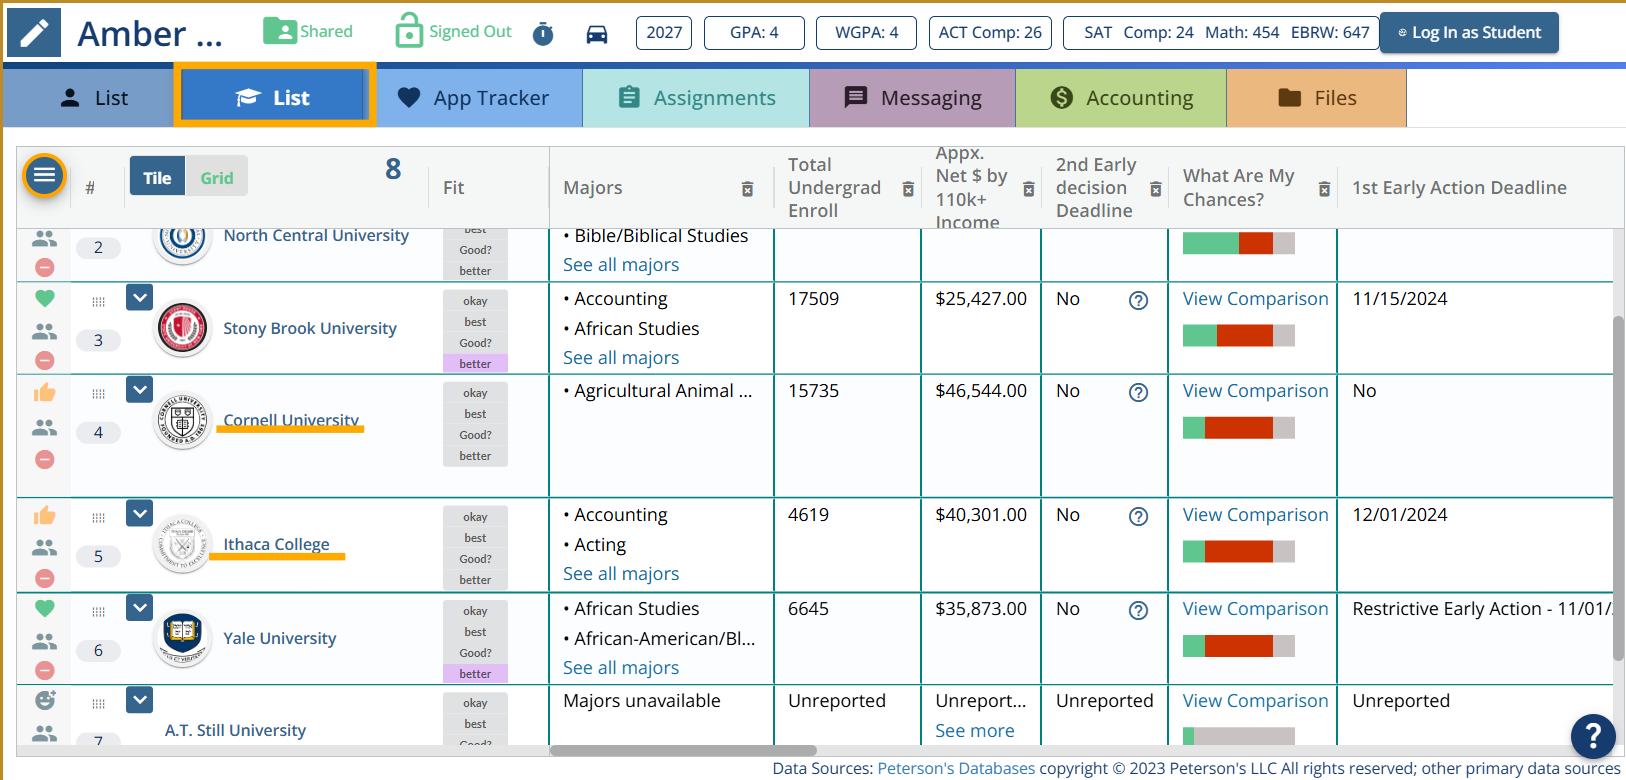The image size is (1626, 780).
Task: Remove Appx. Net $ column trash icon
Action: pyautogui.click(x=1028, y=189)
